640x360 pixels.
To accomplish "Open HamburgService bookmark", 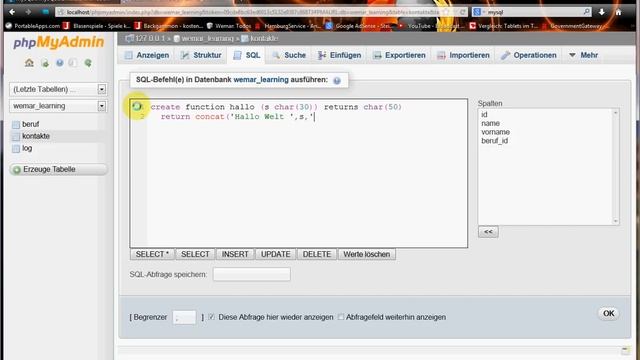I will 288,26.
